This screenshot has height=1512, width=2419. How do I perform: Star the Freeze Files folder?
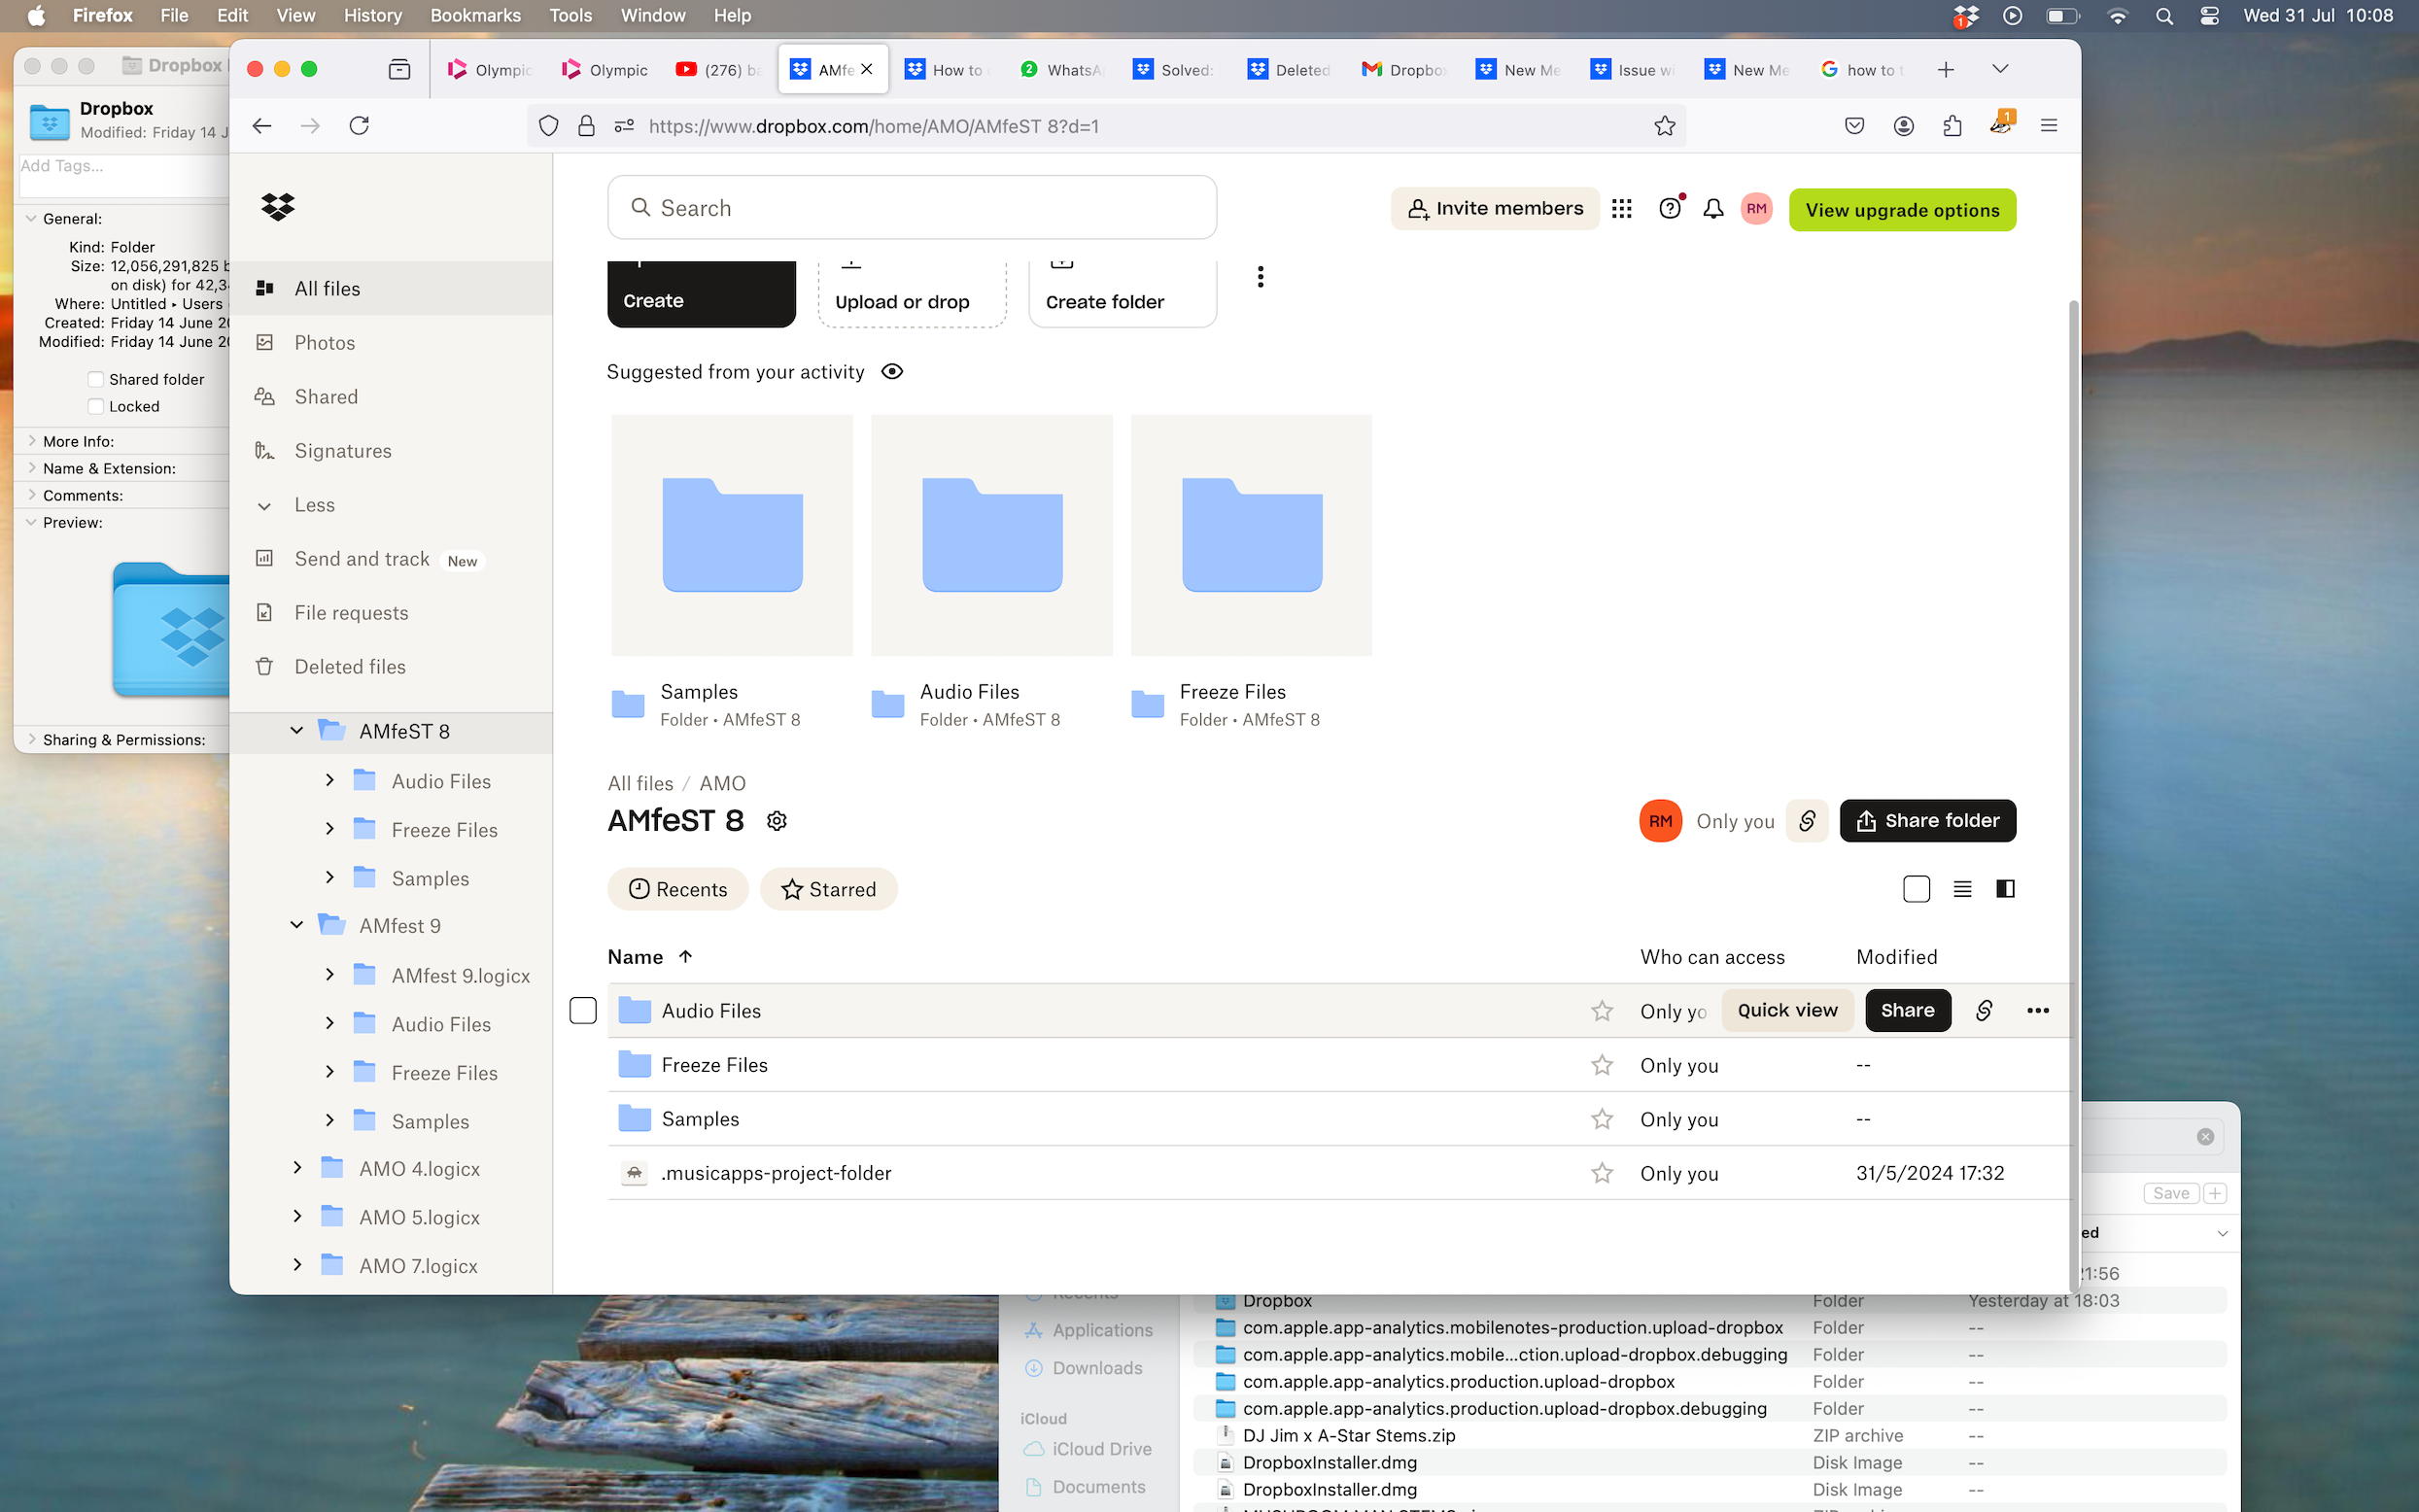[x=1602, y=1065]
